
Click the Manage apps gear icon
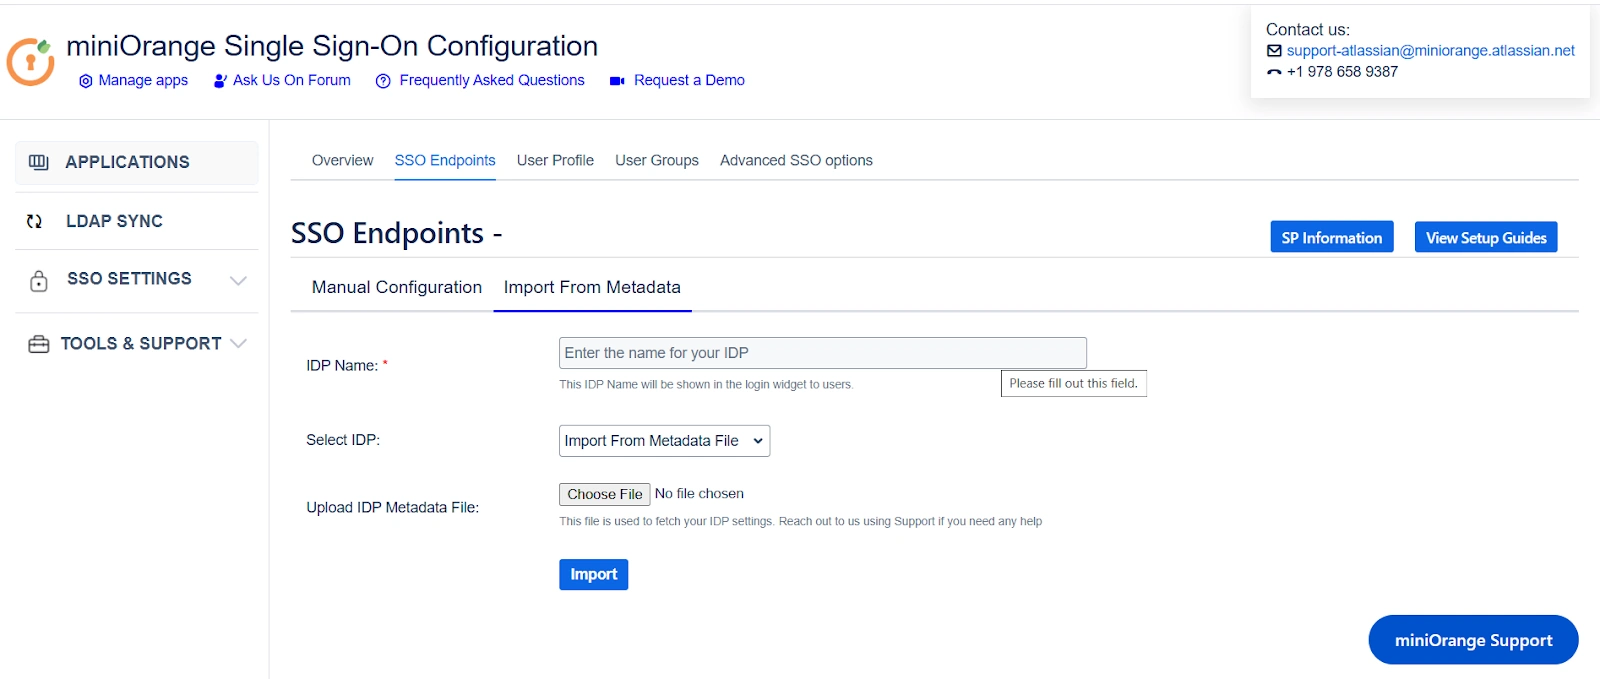pos(85,81)
